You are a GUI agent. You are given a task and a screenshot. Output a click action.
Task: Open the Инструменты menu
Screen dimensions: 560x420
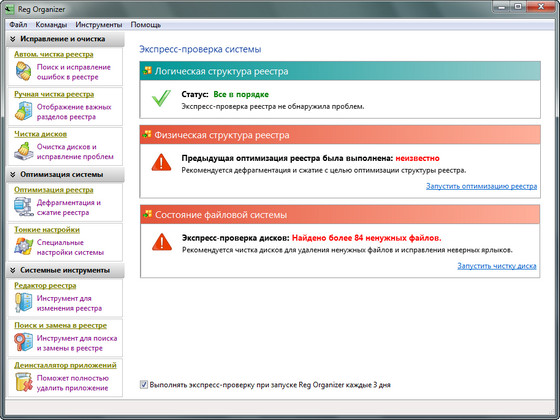coord(99,25)
